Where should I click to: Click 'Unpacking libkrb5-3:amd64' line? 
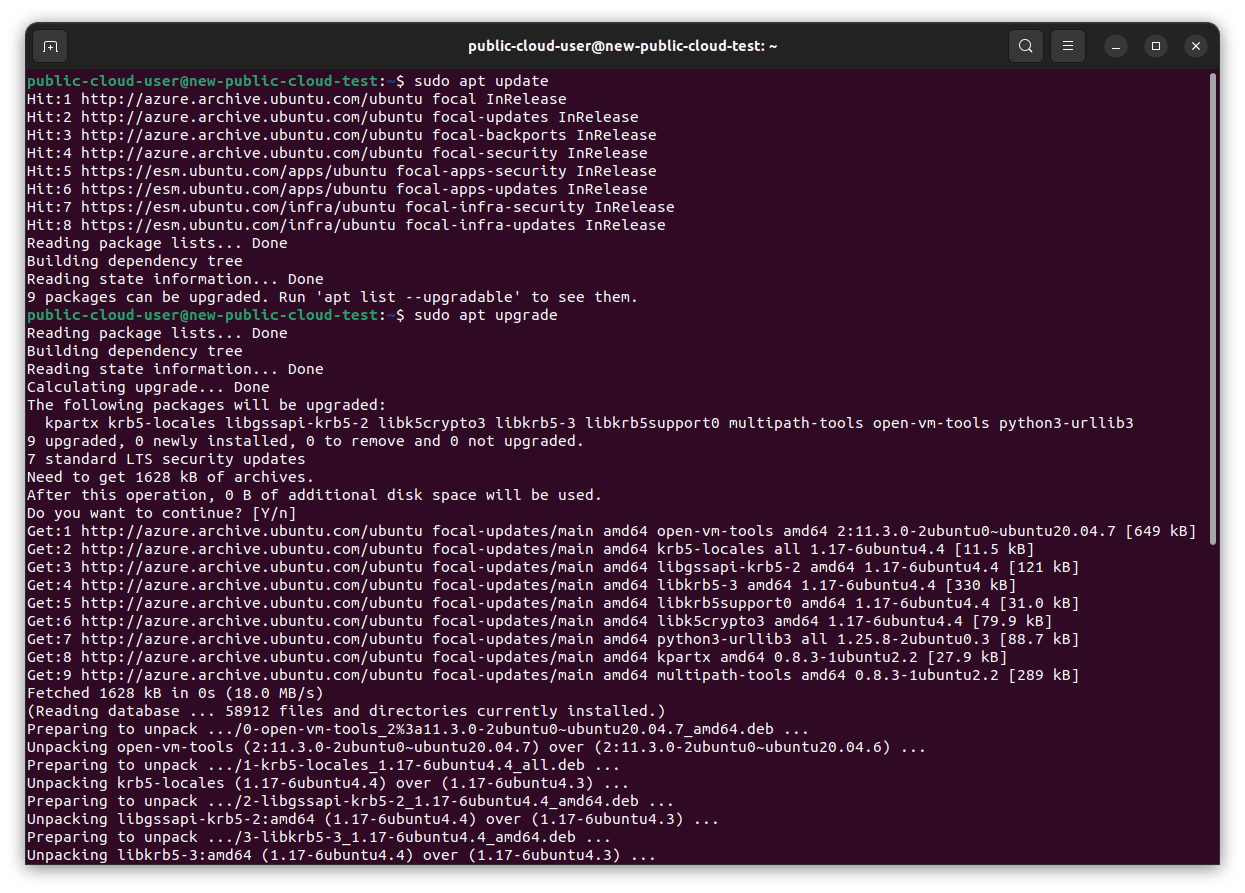[342, 855]
